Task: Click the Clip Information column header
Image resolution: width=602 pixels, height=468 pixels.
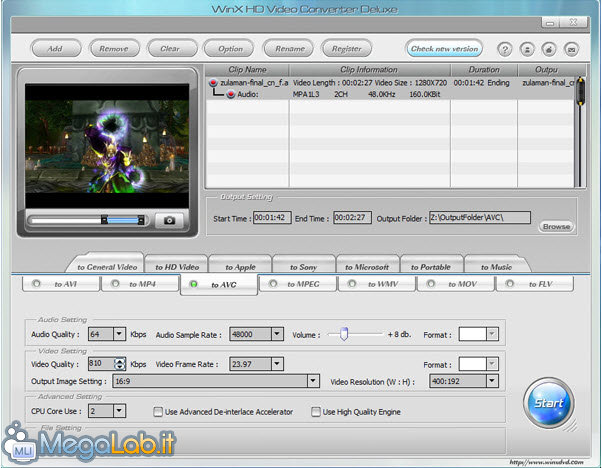Action: click(369, 70)
